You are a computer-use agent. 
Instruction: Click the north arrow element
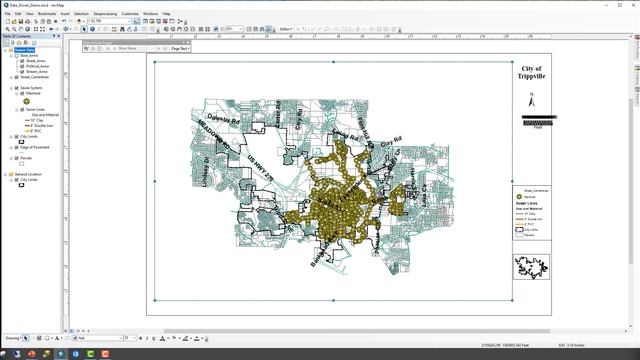click(531, 100)
